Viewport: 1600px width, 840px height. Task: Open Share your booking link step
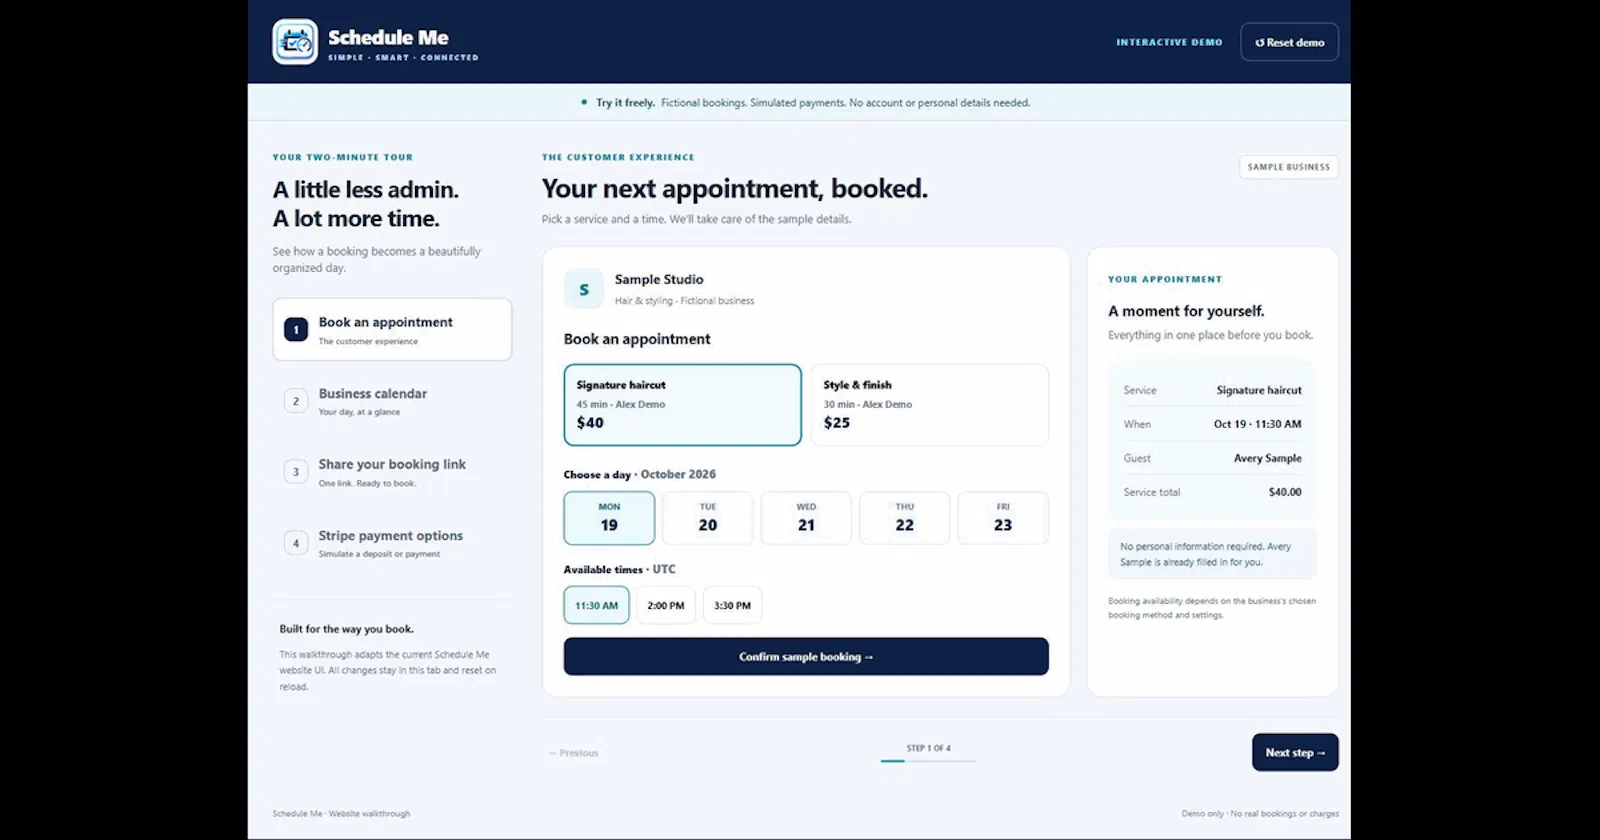click(x=392, y=472)
